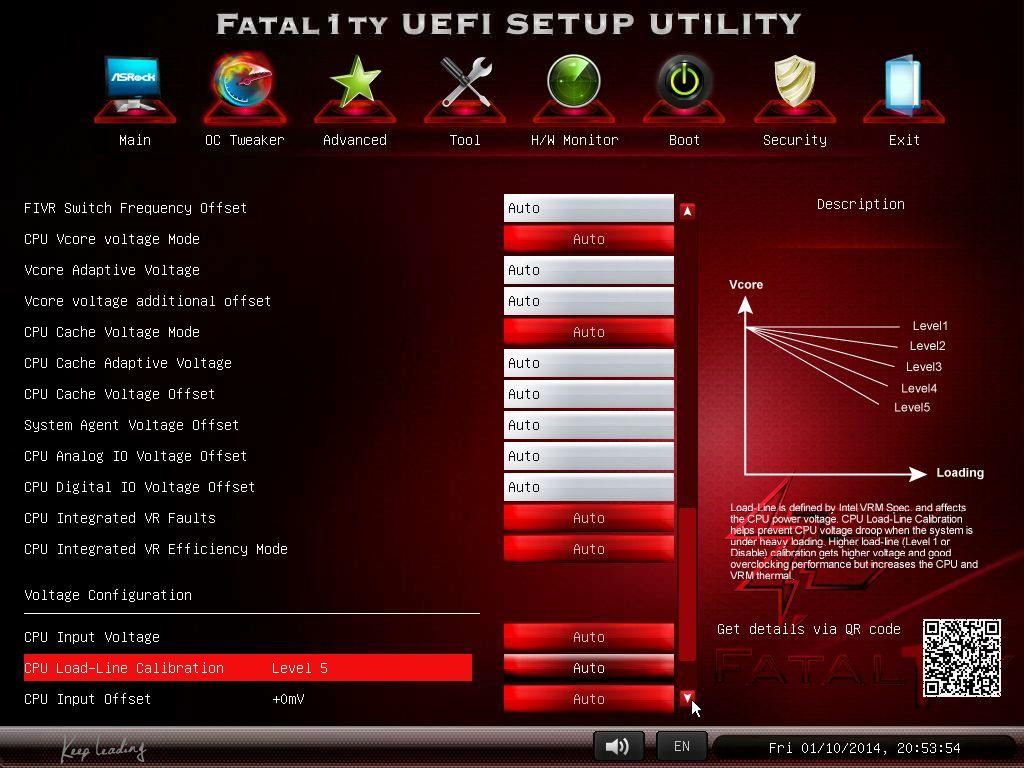Click the date and time display
Image resolution: width=1024 pixels, height=768 pixels.
click(x=865, y=748)
